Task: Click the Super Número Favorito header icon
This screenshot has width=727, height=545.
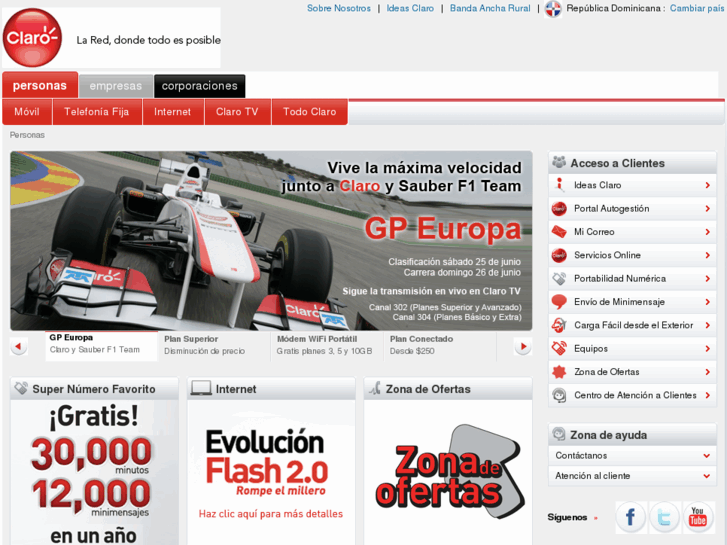Action: 21,388
